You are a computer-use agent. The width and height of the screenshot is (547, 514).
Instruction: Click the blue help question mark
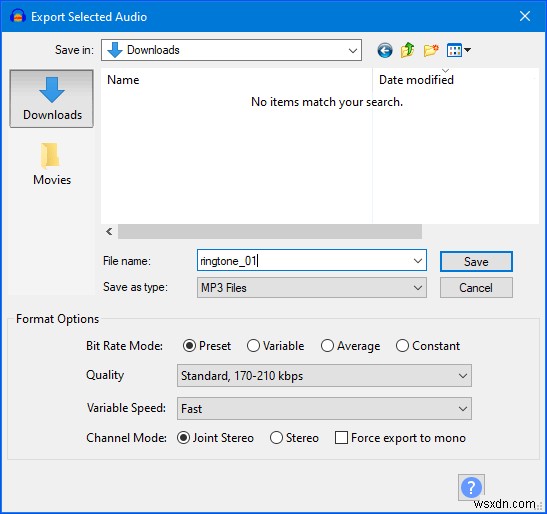click(x=471, y=487)
